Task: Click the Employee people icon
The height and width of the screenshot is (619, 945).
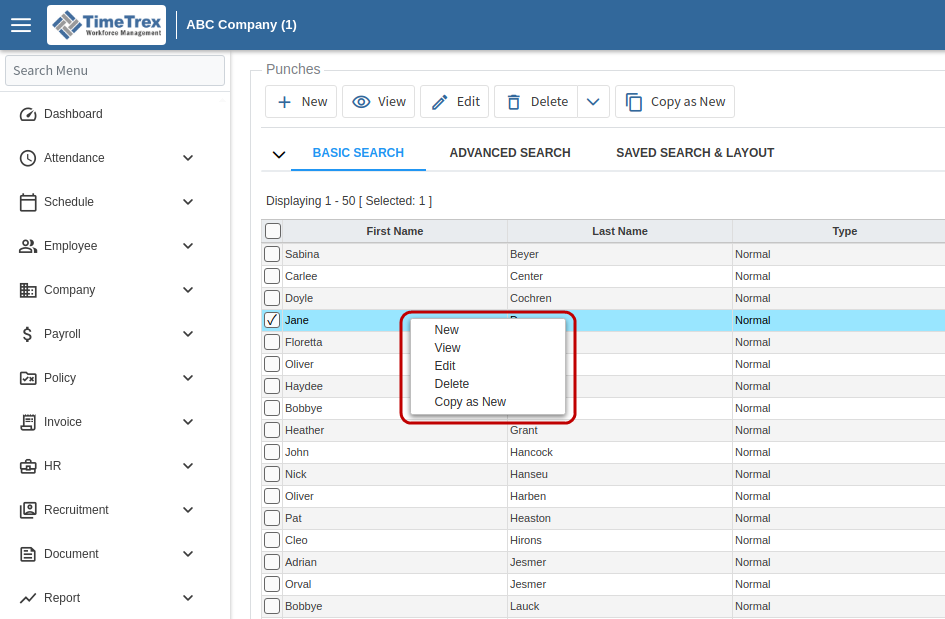Action: pos(28,246)
